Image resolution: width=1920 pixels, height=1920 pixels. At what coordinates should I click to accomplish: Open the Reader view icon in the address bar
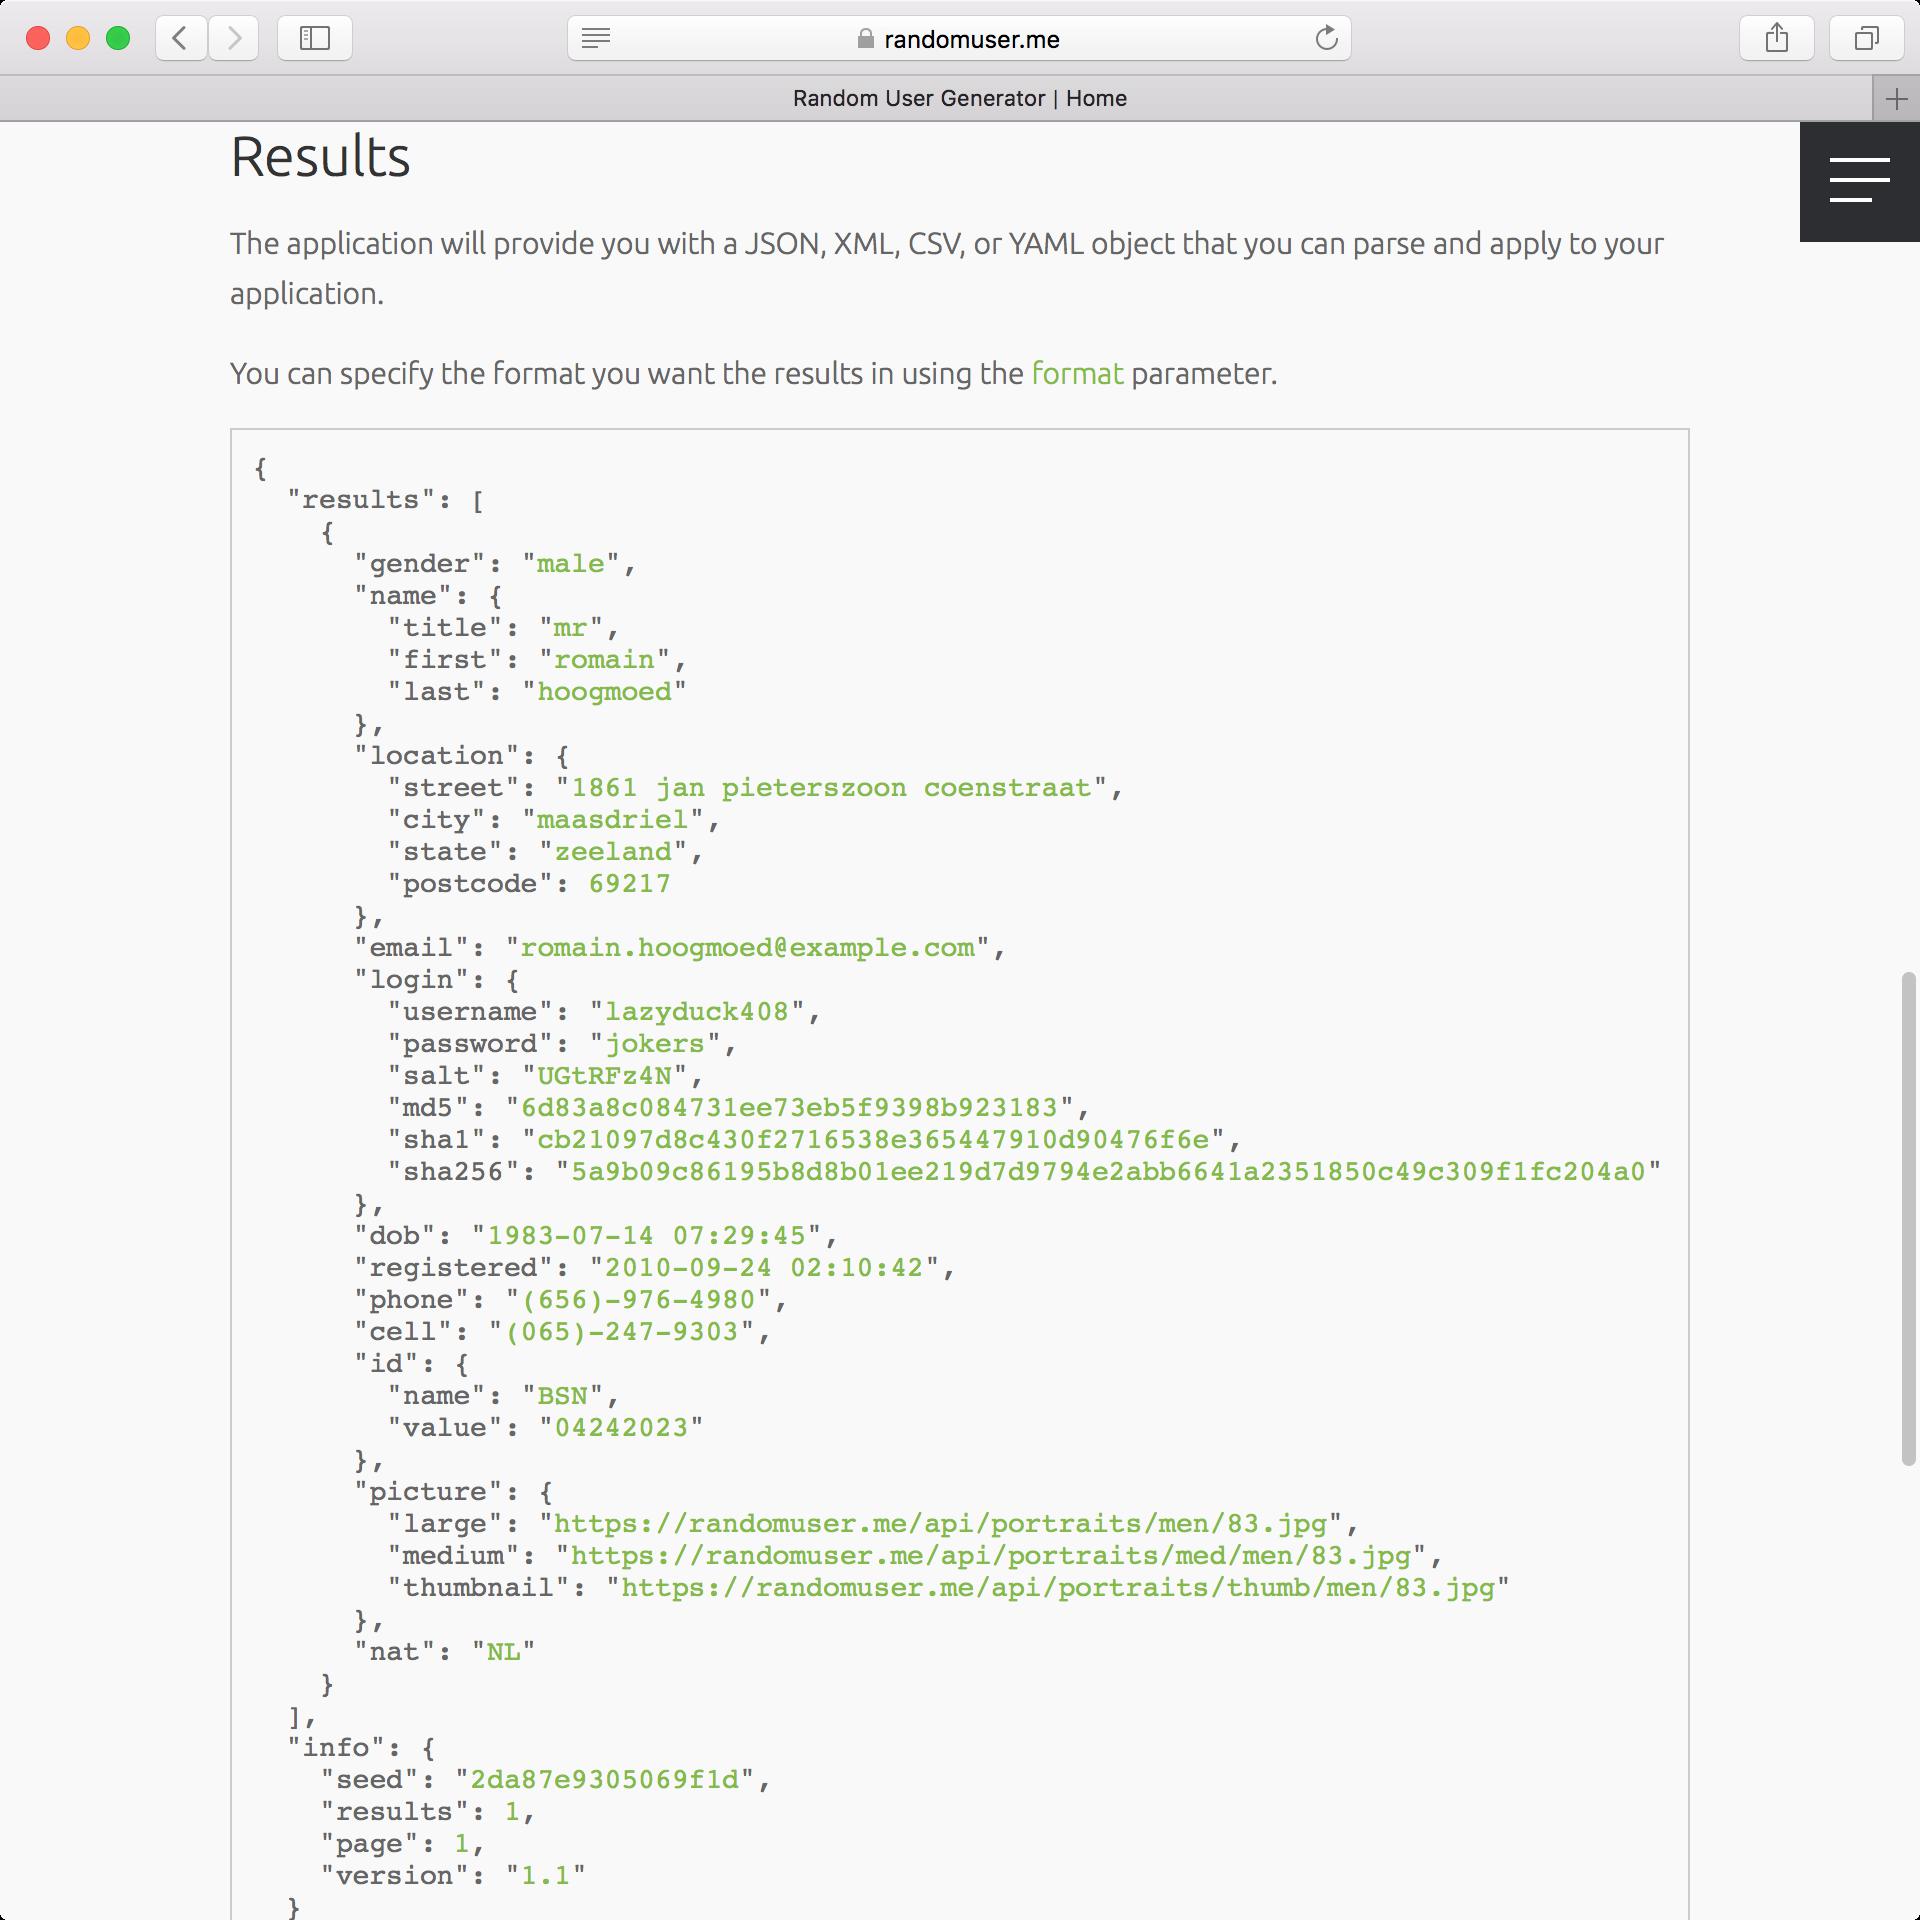(x=596, y=39)
